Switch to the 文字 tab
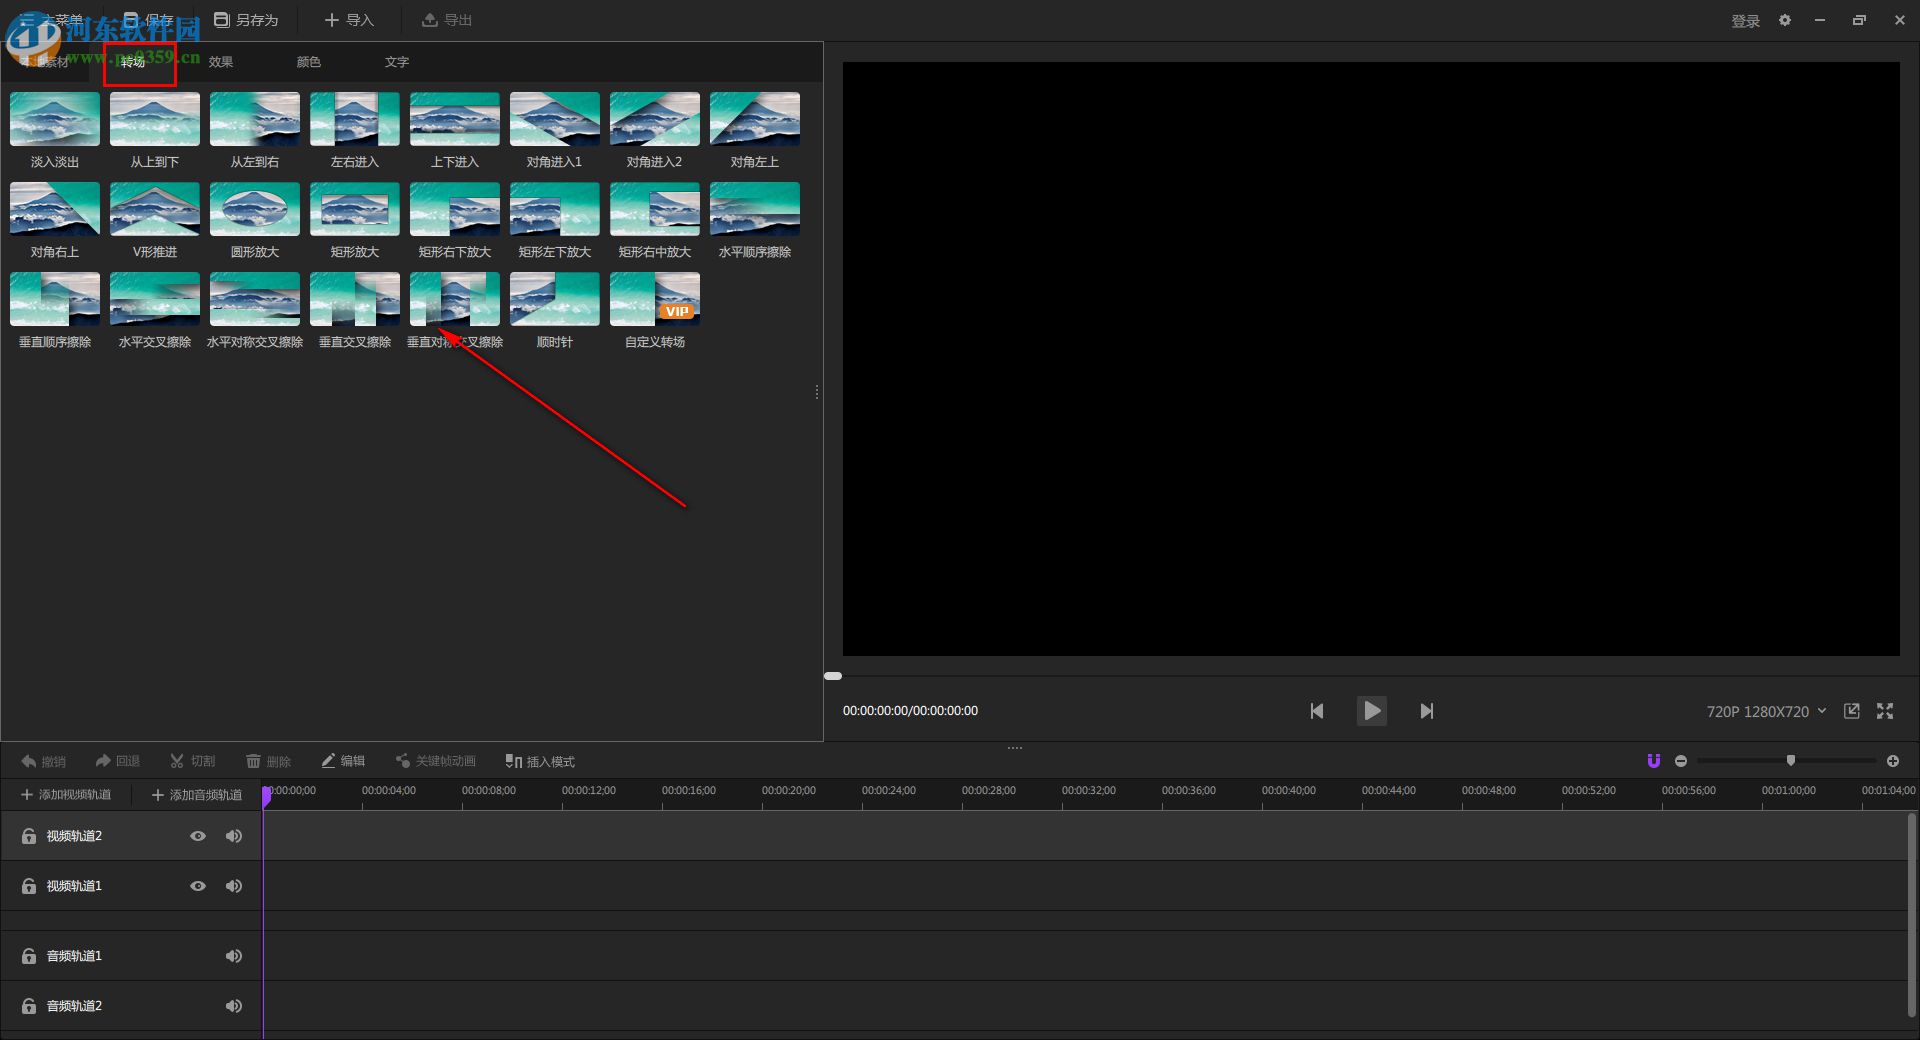Viewport: 1920px width, 1040px height. [397, 62]
